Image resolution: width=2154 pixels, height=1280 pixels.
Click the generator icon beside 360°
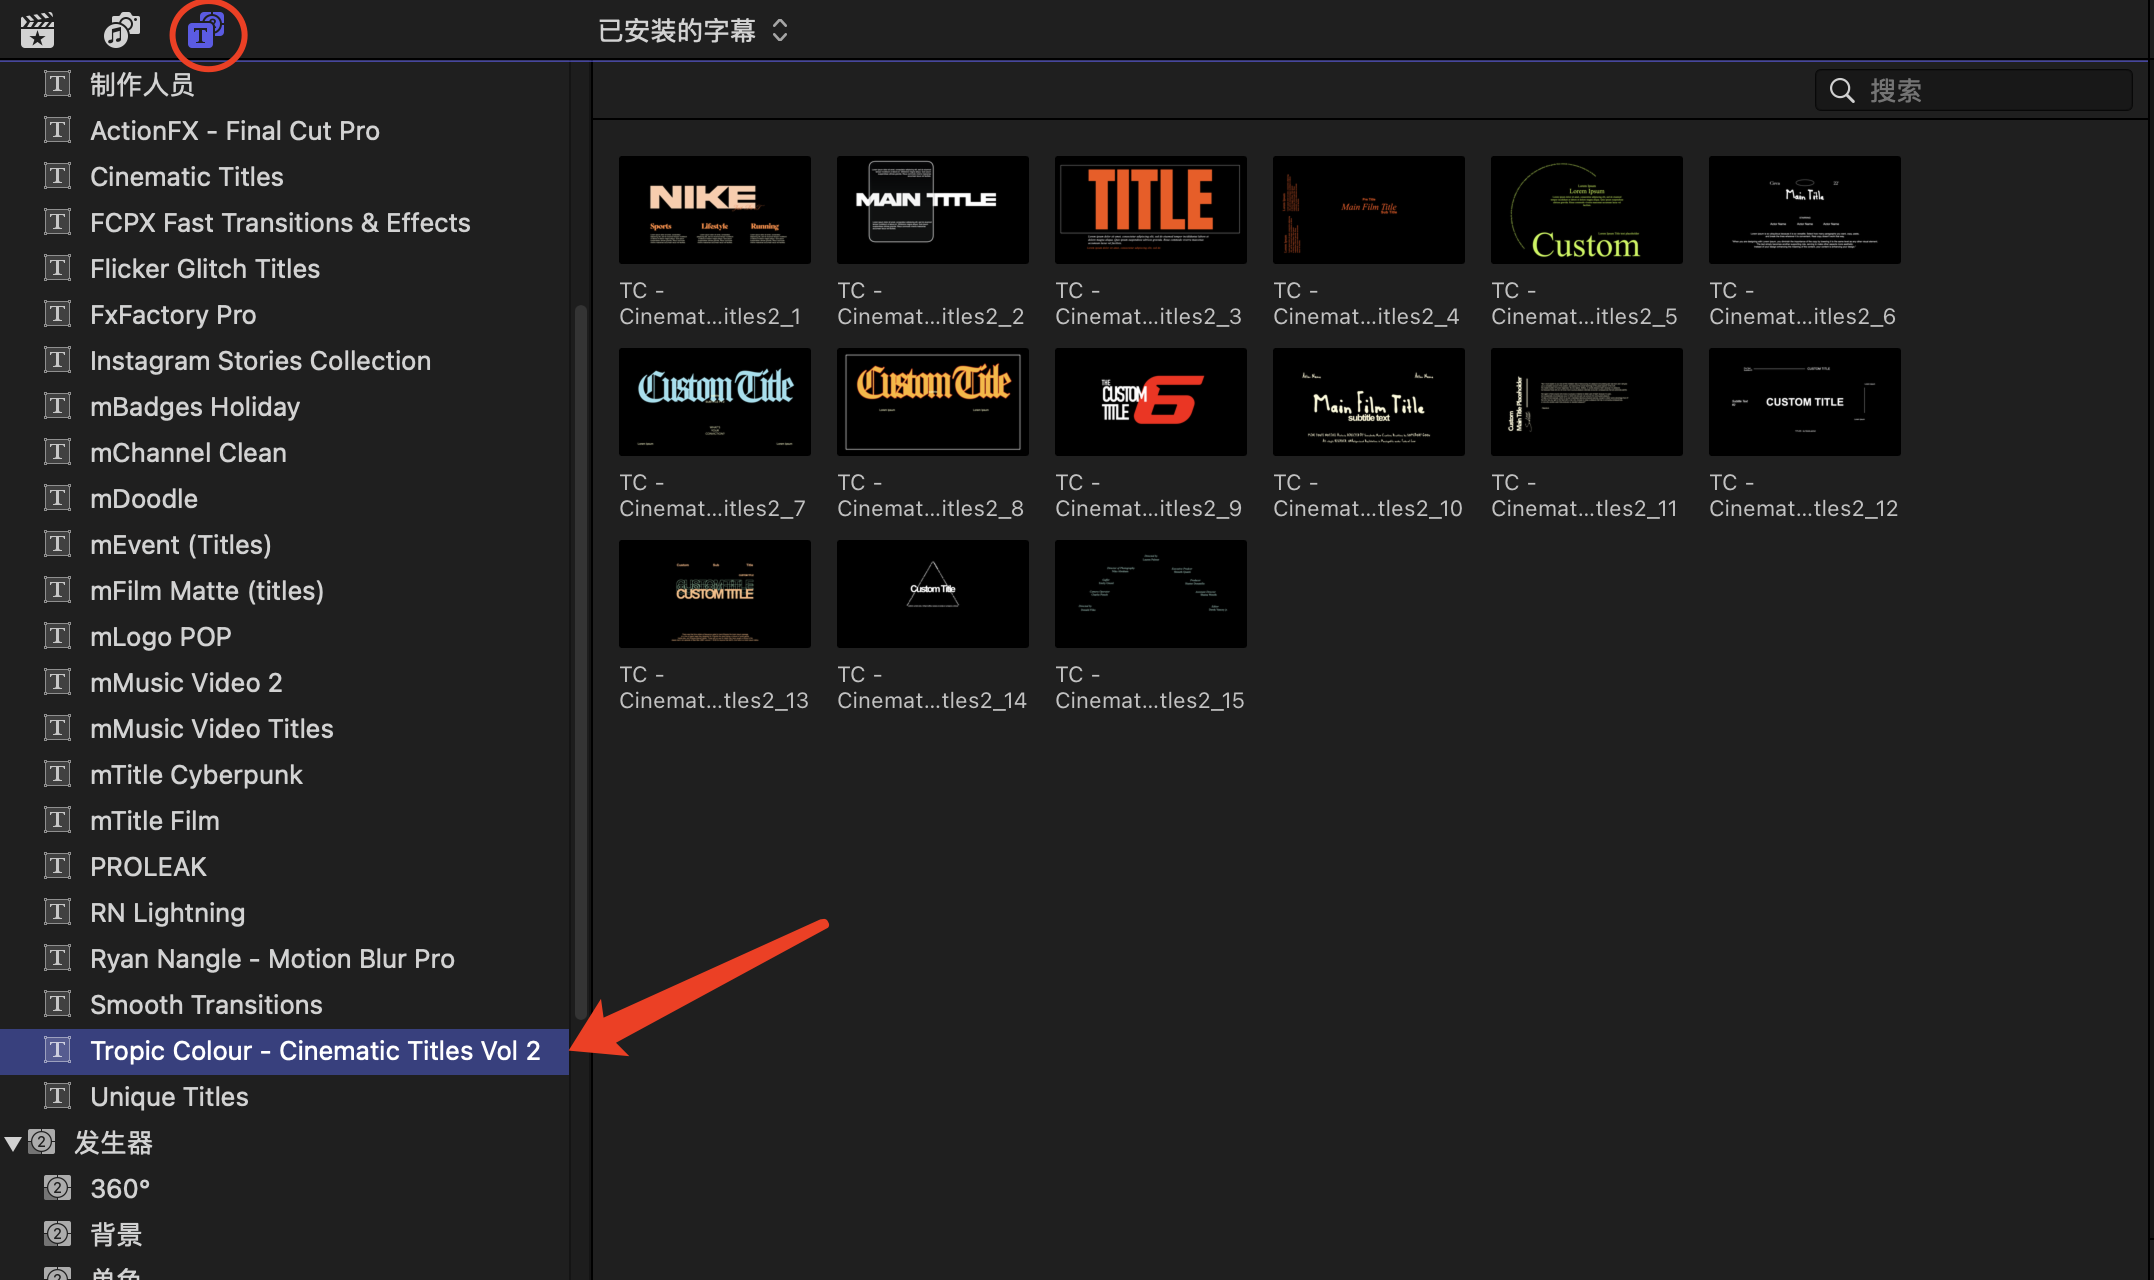[x=58, y=1188]
